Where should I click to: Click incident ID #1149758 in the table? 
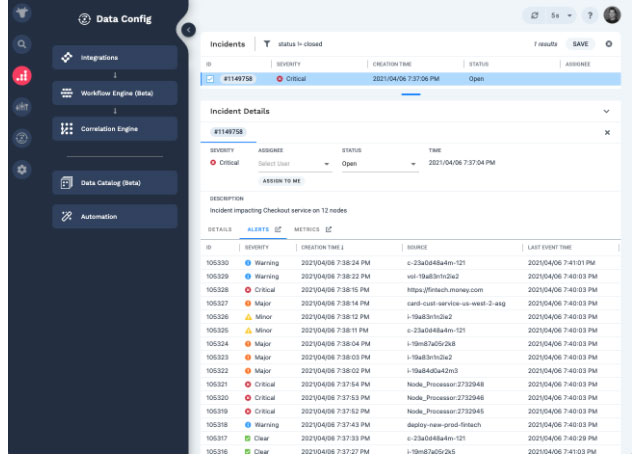[x=238, y=78]
